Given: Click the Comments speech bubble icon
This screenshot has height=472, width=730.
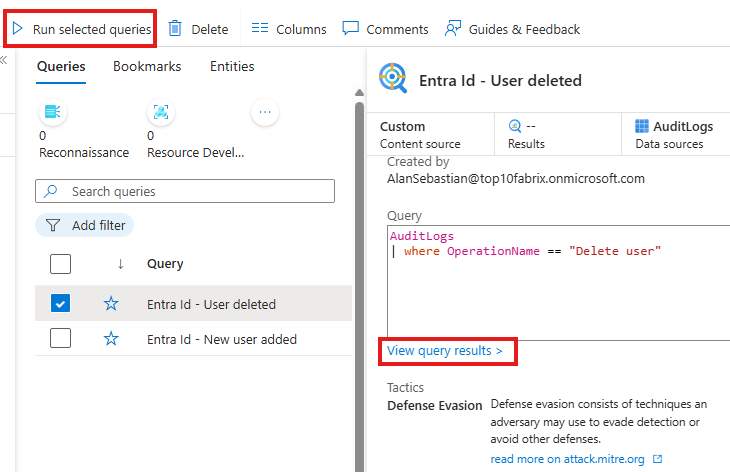Looking at the screenshot, I should (x=350, y=28).
